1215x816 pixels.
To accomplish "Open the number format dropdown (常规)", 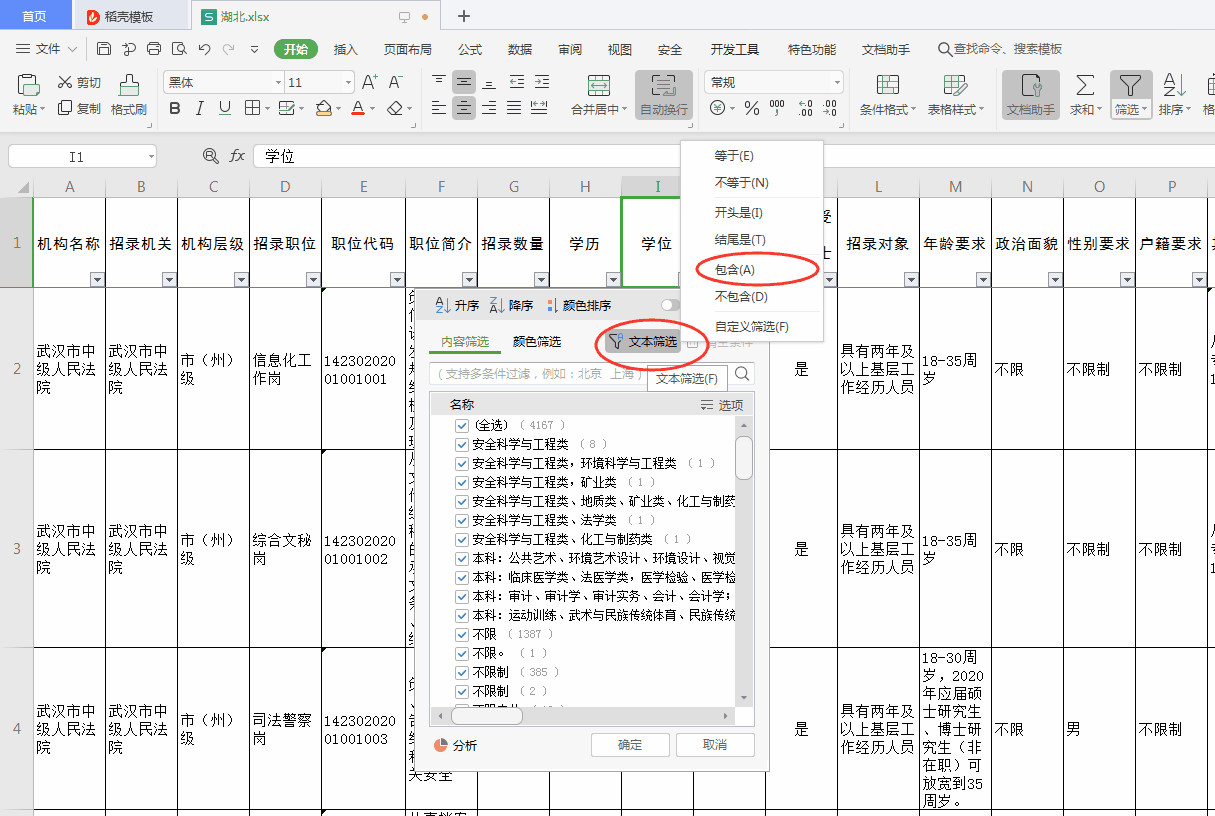I will point(837,82).
